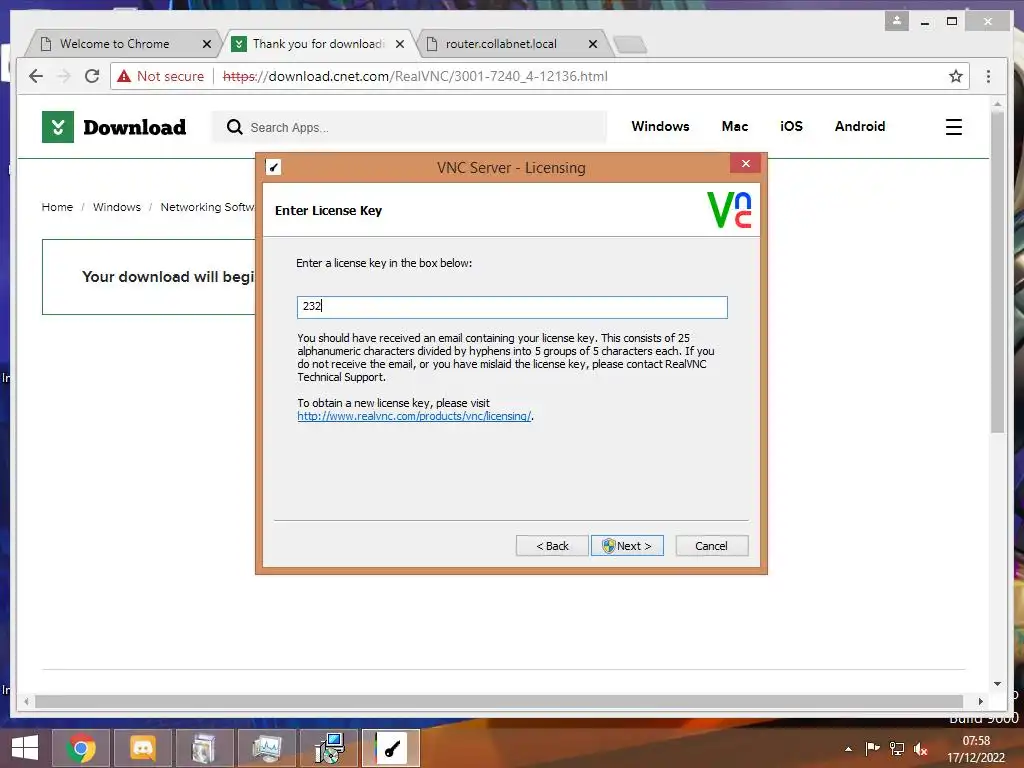Click the scroll left arrow

(26, 701)
